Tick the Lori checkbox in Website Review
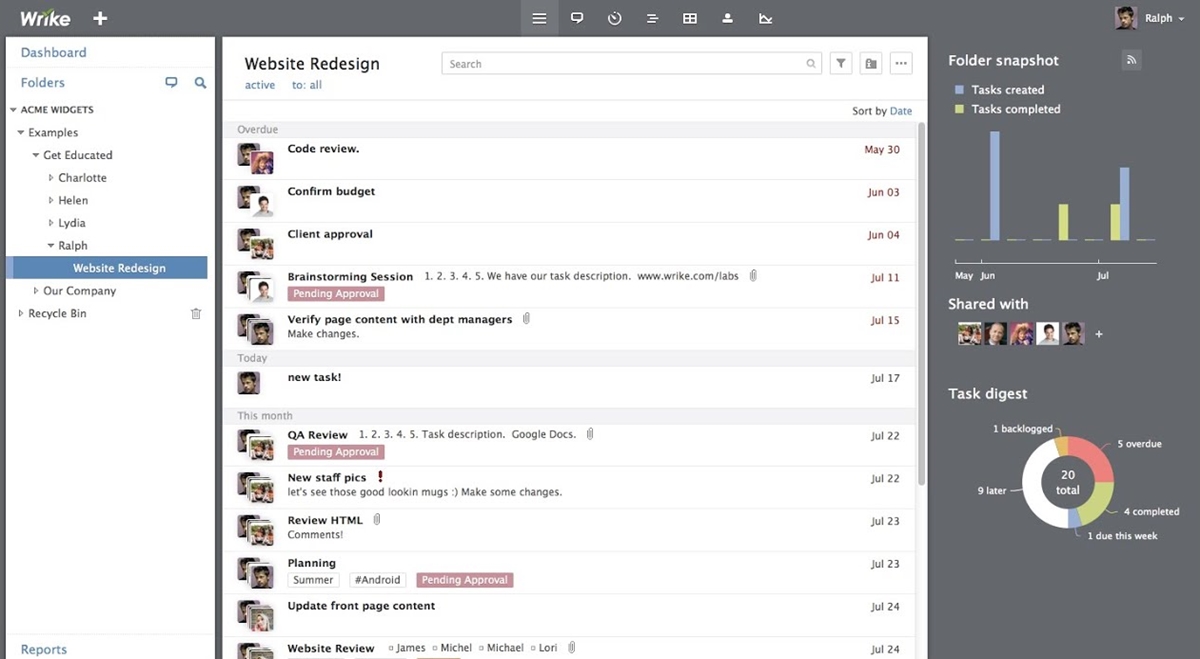 coord(535,648)
